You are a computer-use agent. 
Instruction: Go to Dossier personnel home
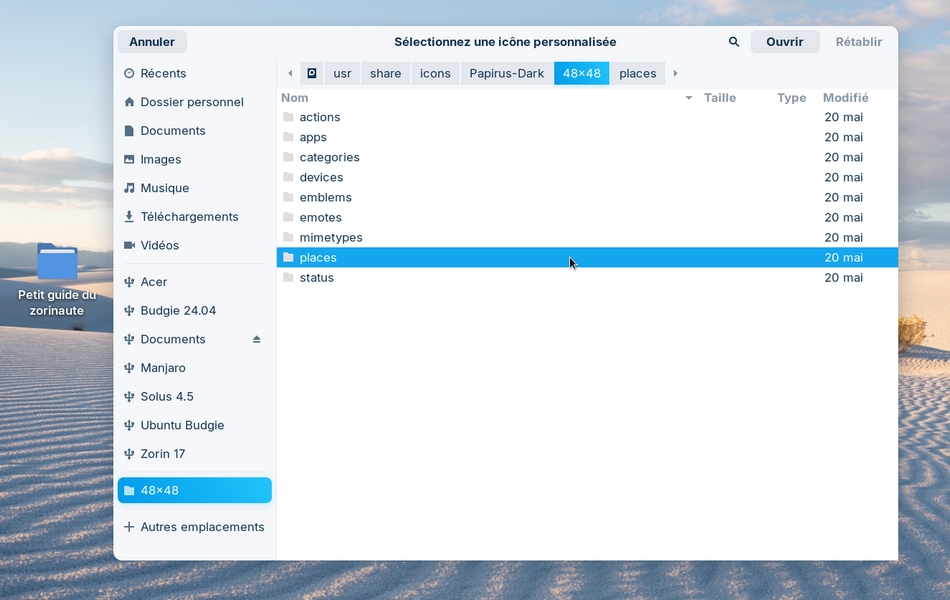point(191,102)
